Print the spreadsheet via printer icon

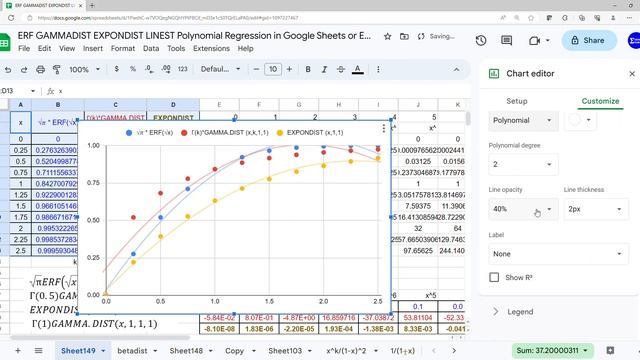pyautogui.click(x=40, y=69)
